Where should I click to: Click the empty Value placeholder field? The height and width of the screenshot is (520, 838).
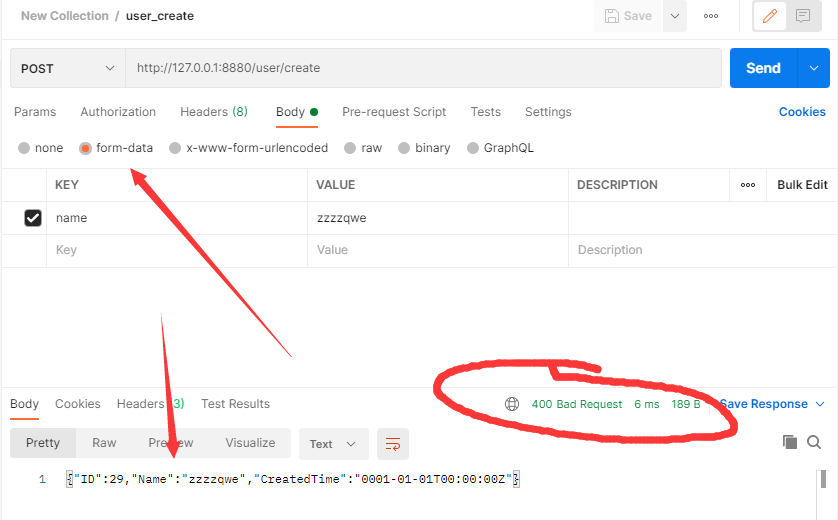click(438, 250)
